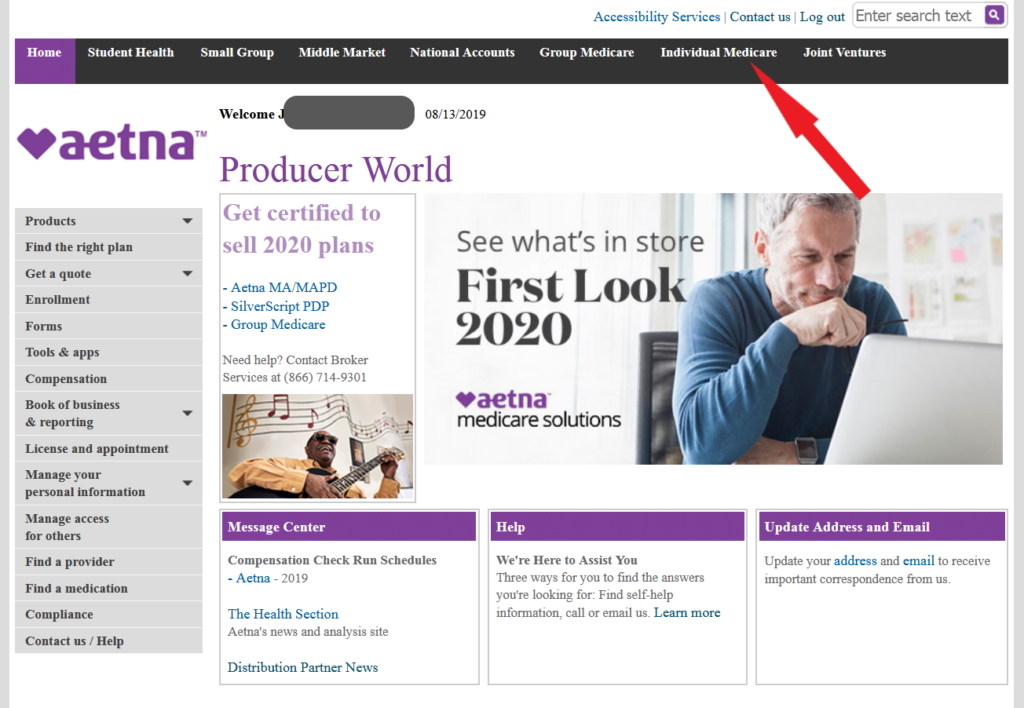The height and width of the screenshot is (708, 1024).
Task: Expand Manage your personal information arrow
Action: point(187,483)
